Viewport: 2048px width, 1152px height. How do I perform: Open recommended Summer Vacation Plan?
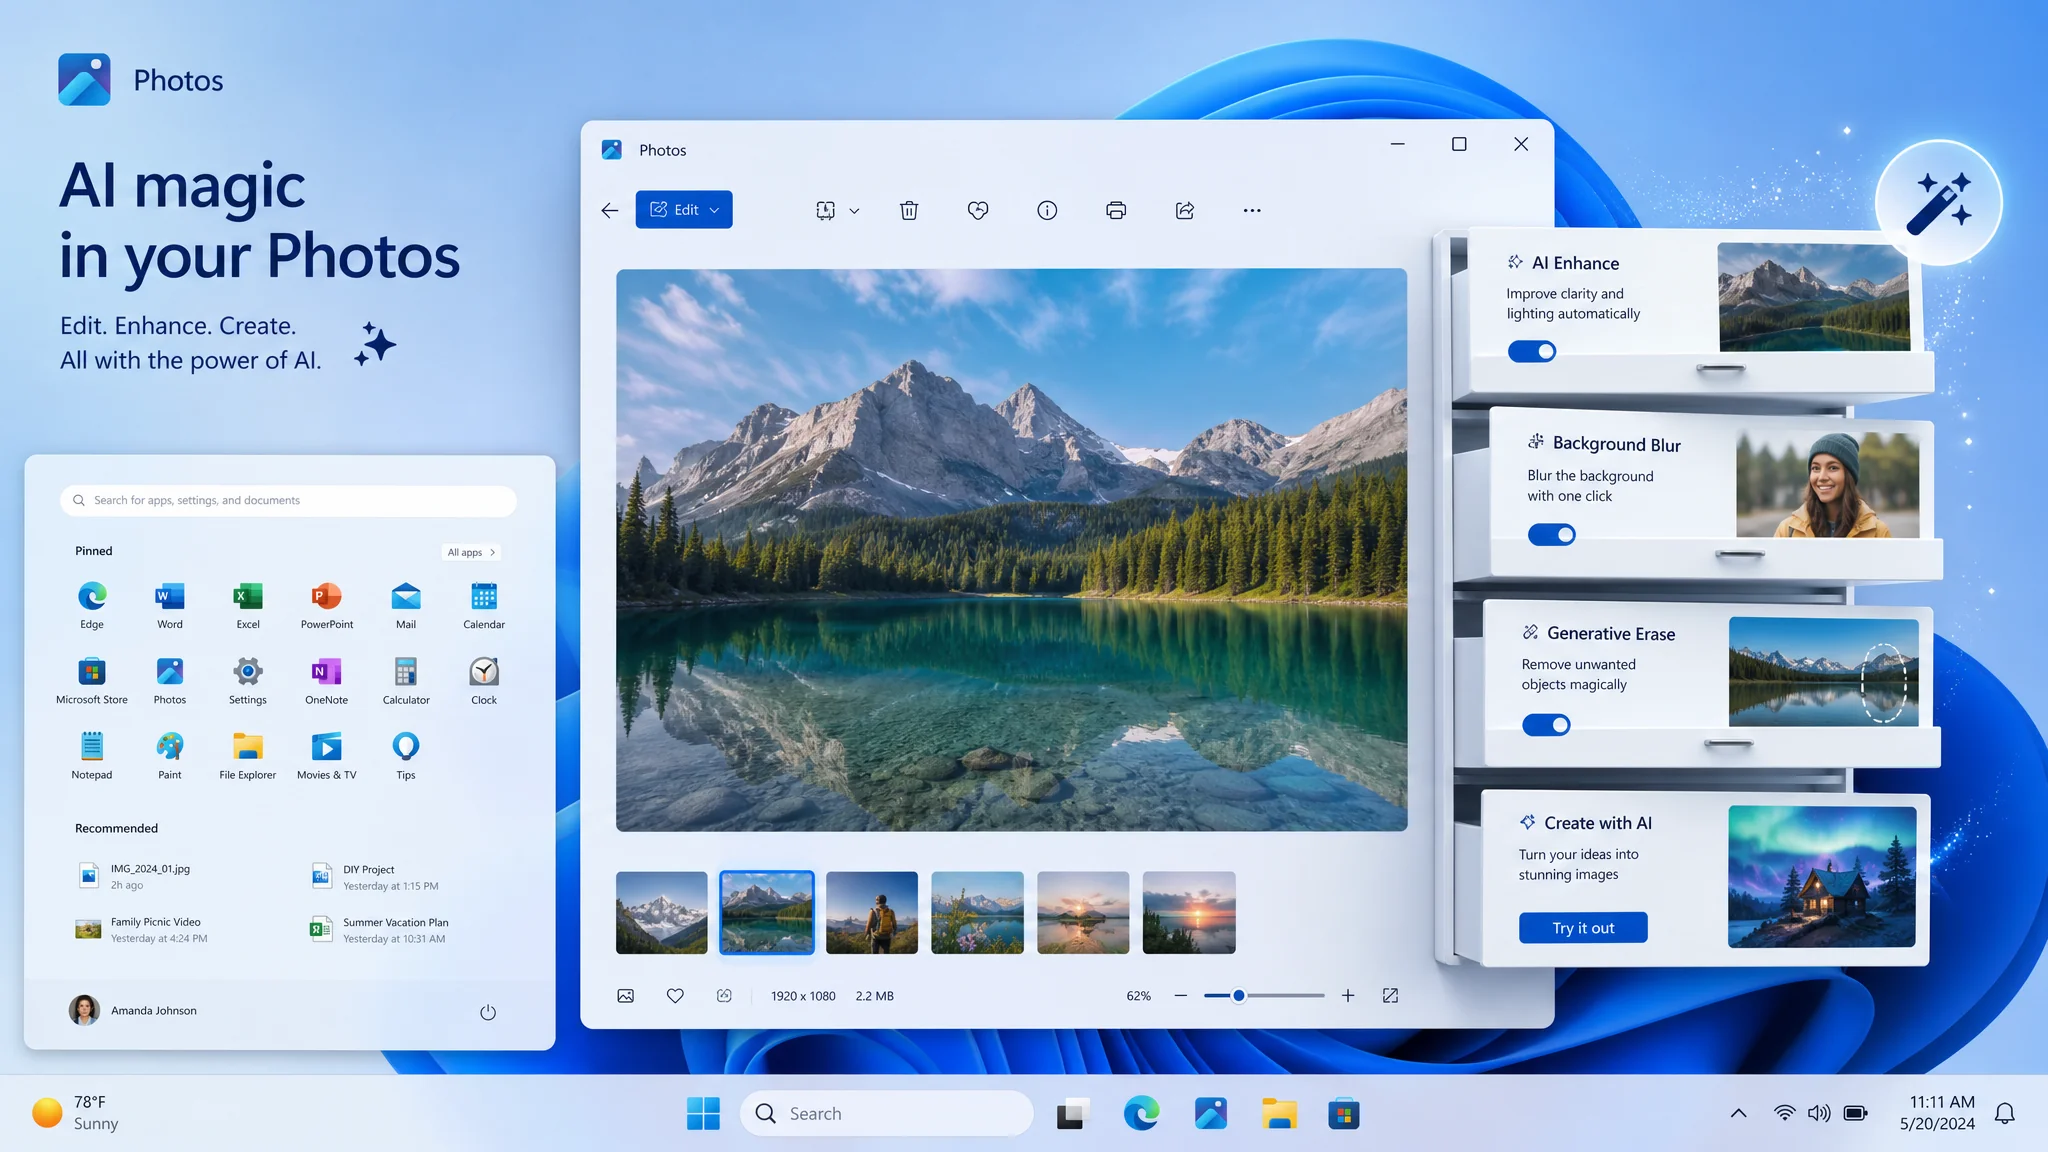[379, 930]
